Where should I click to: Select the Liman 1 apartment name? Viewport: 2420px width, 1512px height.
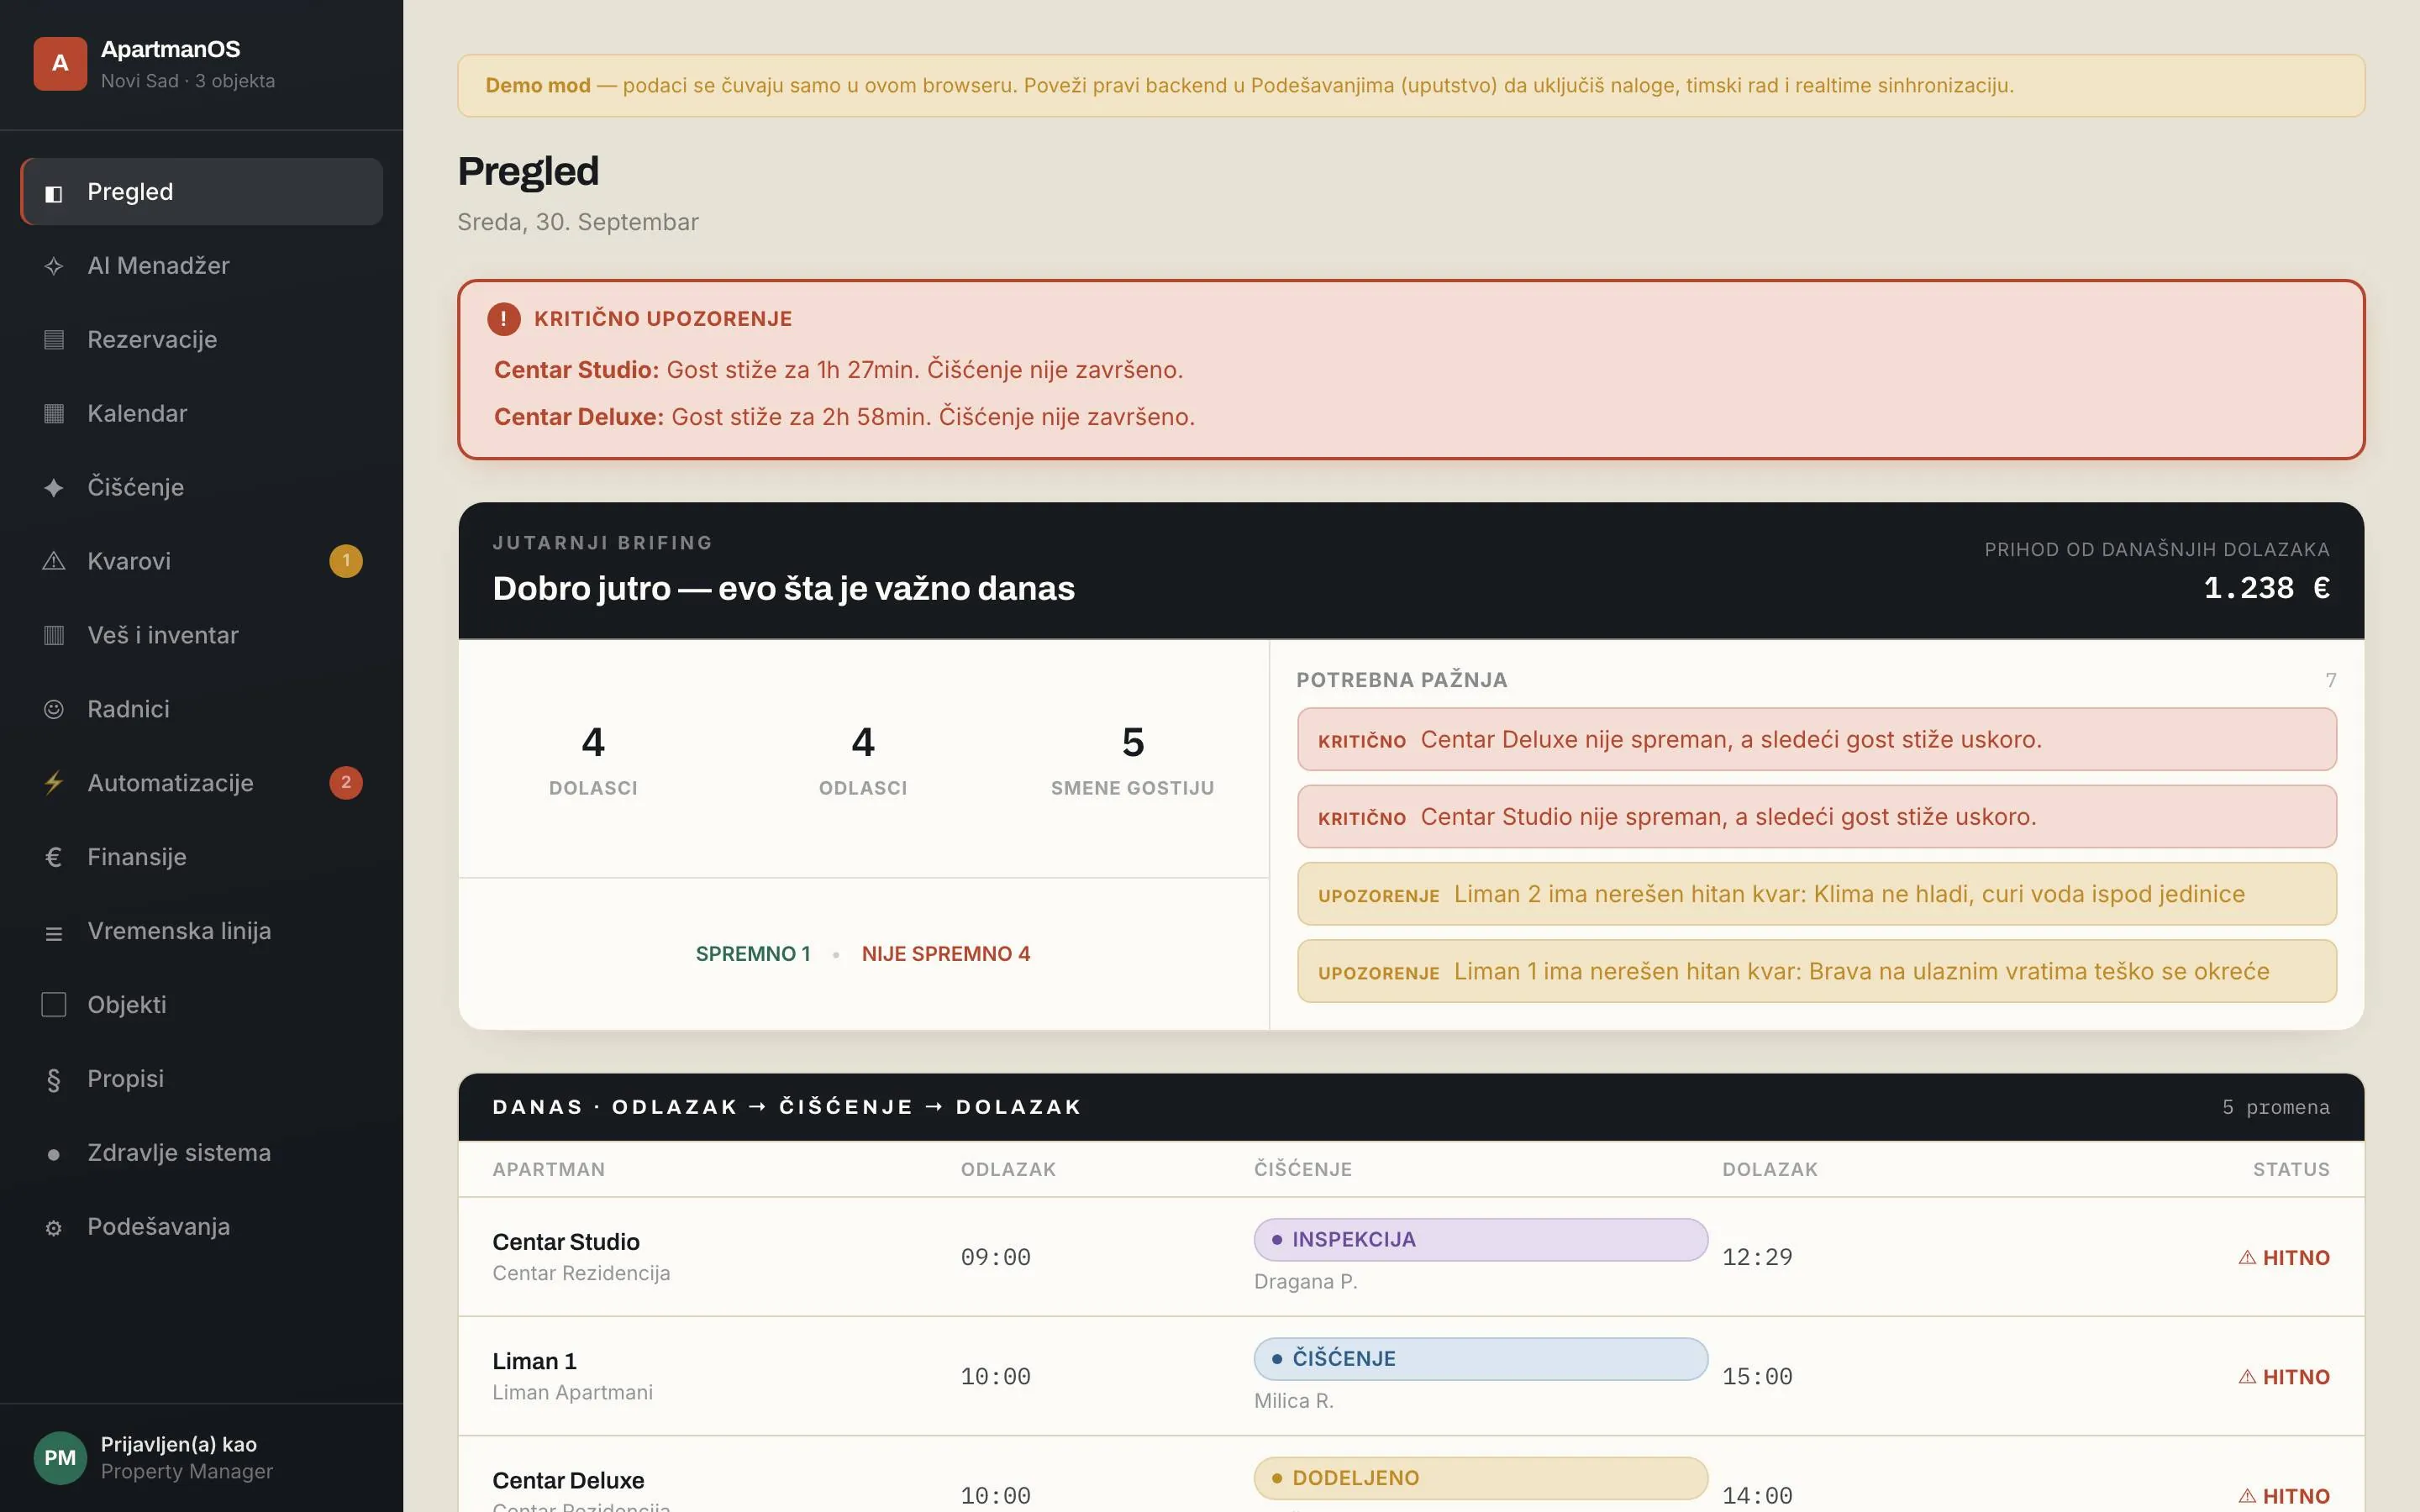coord(534,1361)
